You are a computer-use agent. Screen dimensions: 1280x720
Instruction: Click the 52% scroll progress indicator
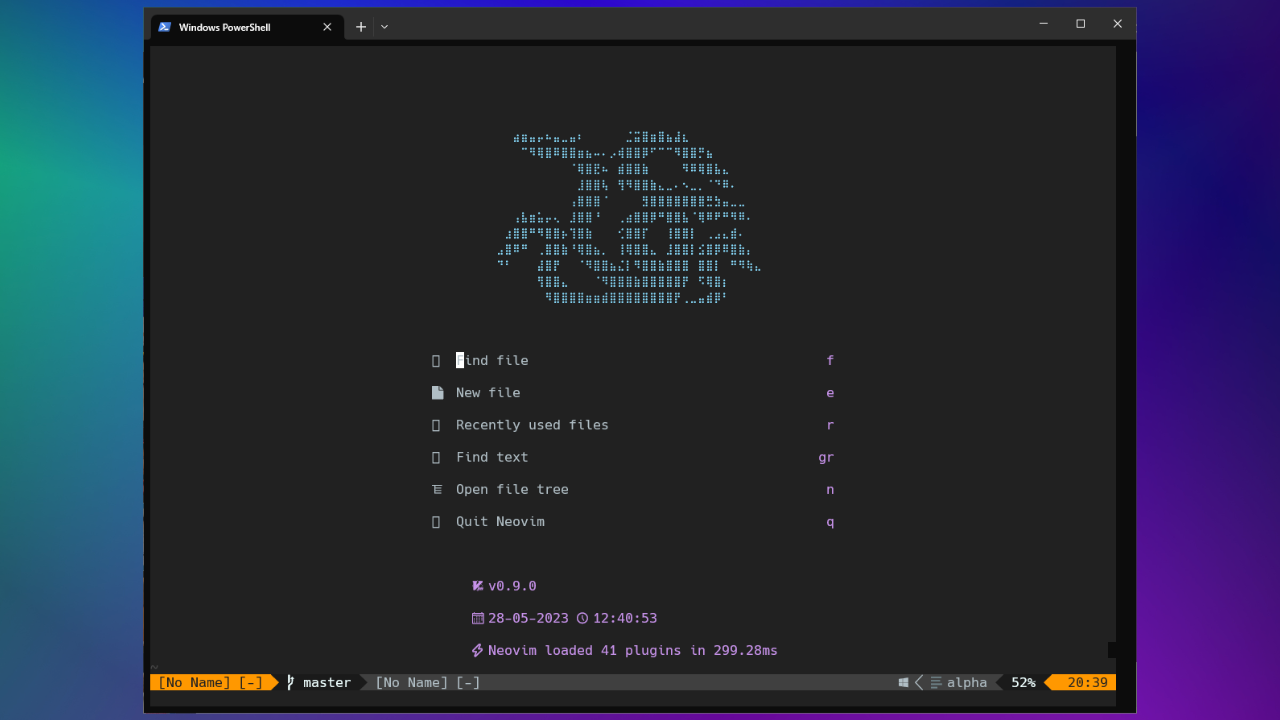(x=1022, y=682)
